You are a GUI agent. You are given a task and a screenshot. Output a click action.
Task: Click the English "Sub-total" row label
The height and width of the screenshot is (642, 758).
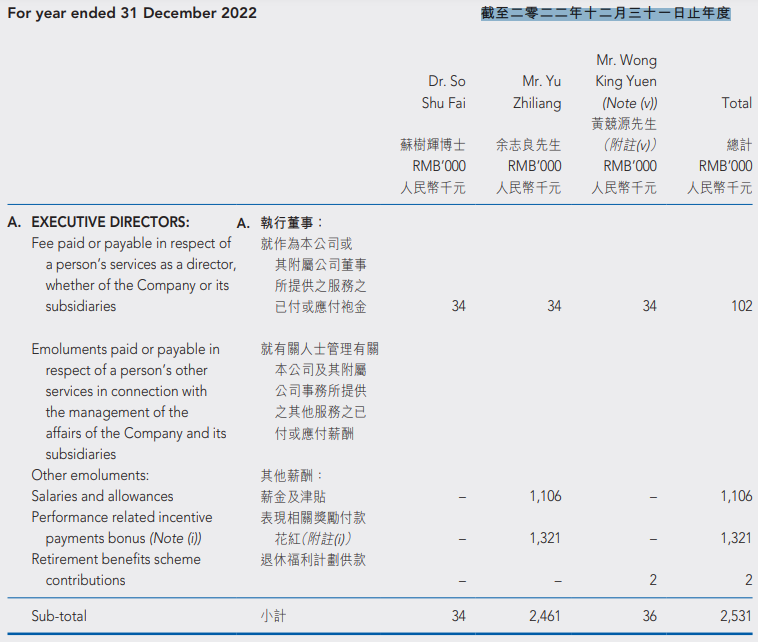[x=60, y=617]
